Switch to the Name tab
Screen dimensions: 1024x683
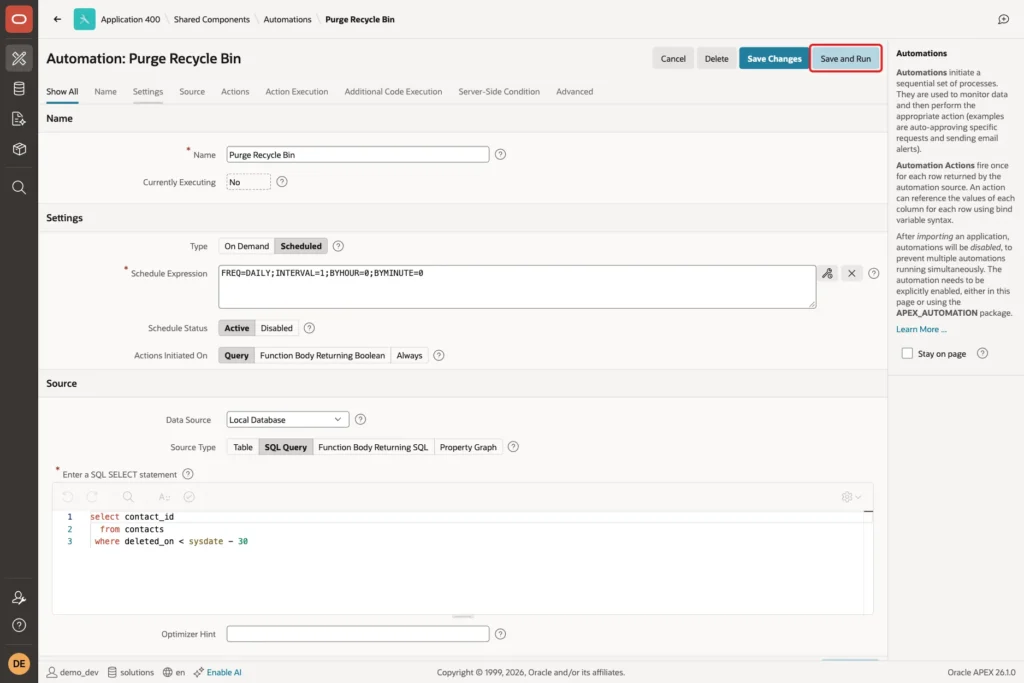105,91
